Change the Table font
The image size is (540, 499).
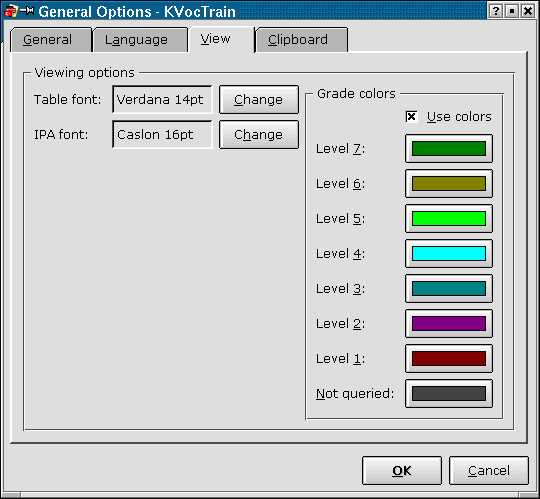coord(259,100)
